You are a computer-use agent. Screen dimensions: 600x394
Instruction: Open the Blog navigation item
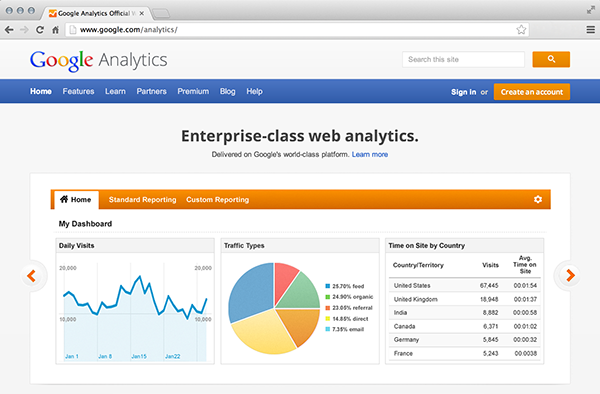click(x=227, y=91)
